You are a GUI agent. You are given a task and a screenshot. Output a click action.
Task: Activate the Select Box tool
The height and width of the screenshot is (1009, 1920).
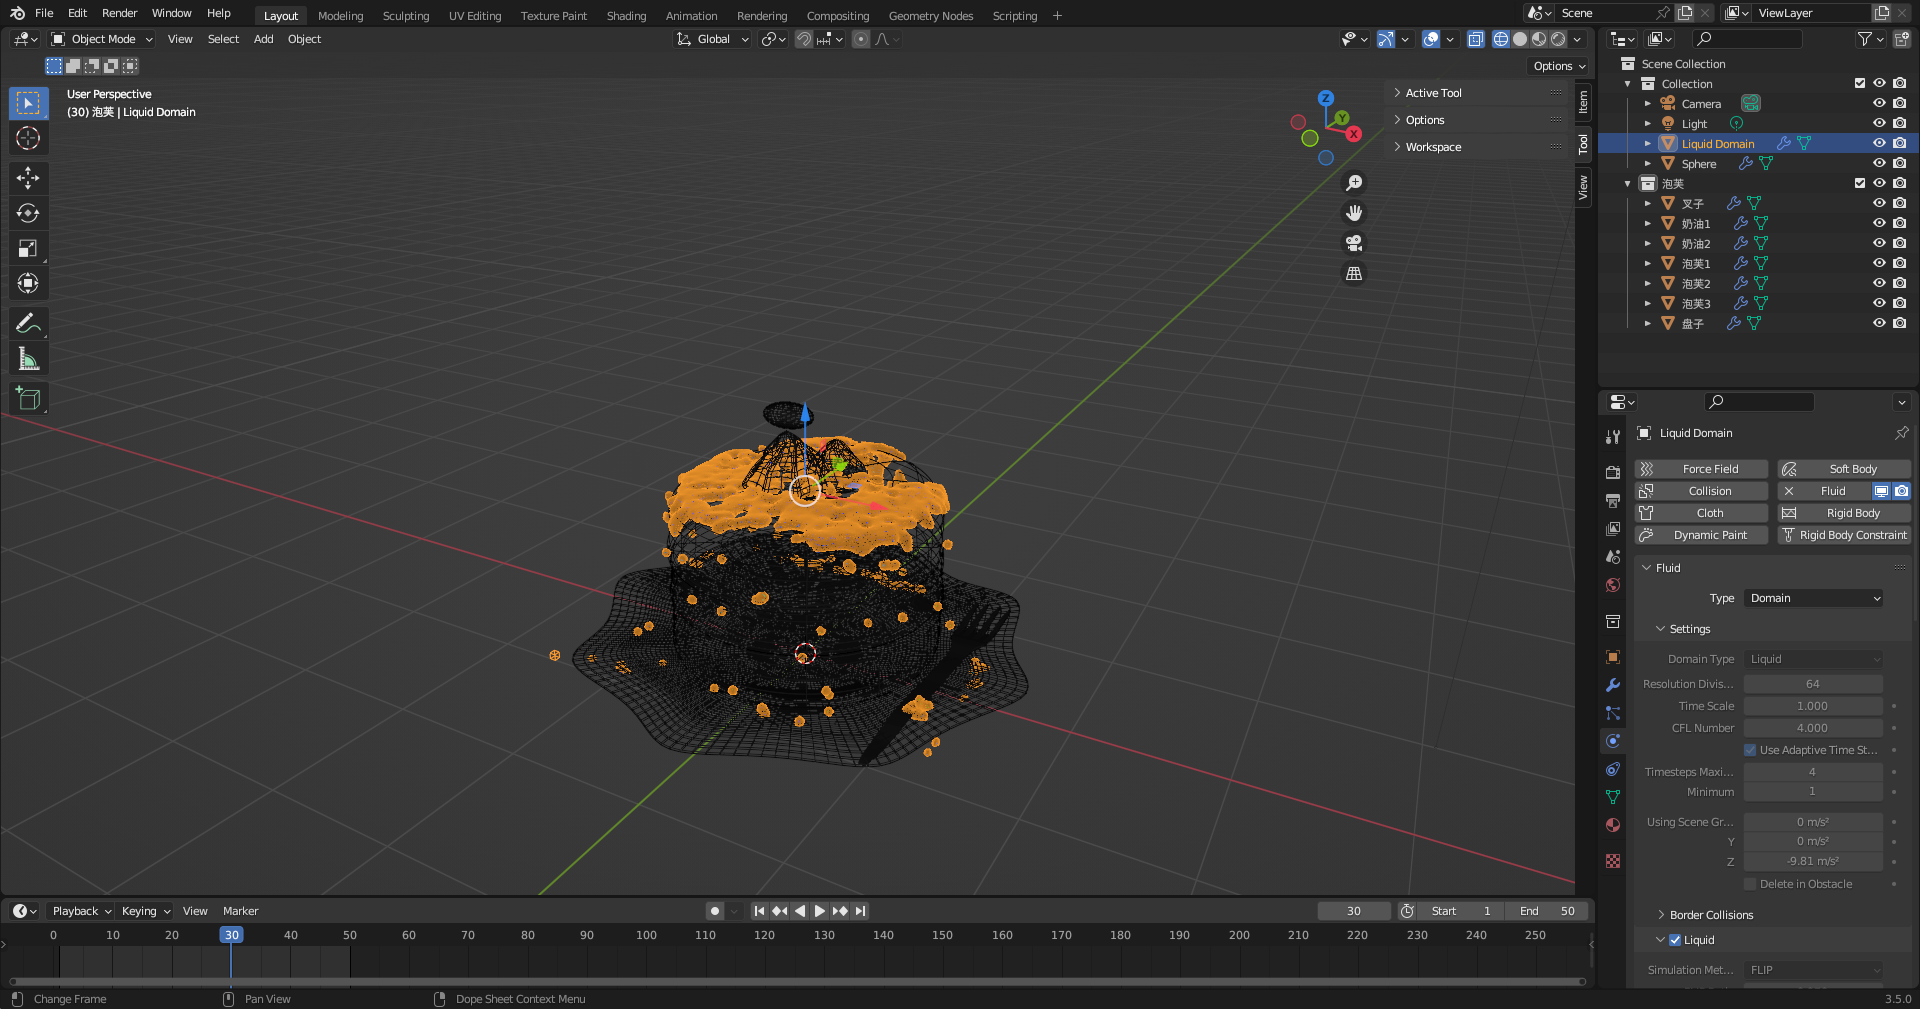pyautogui.click(x=28, y=103)
